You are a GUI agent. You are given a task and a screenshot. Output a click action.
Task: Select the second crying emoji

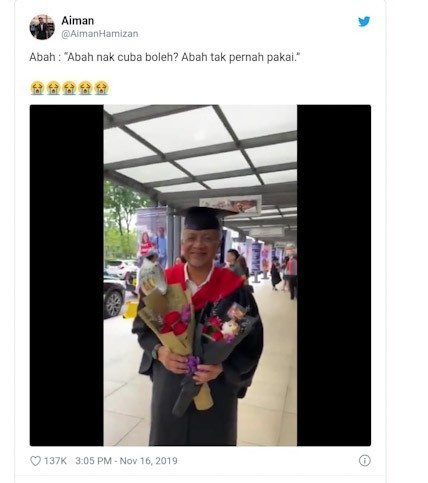point(53,88)
